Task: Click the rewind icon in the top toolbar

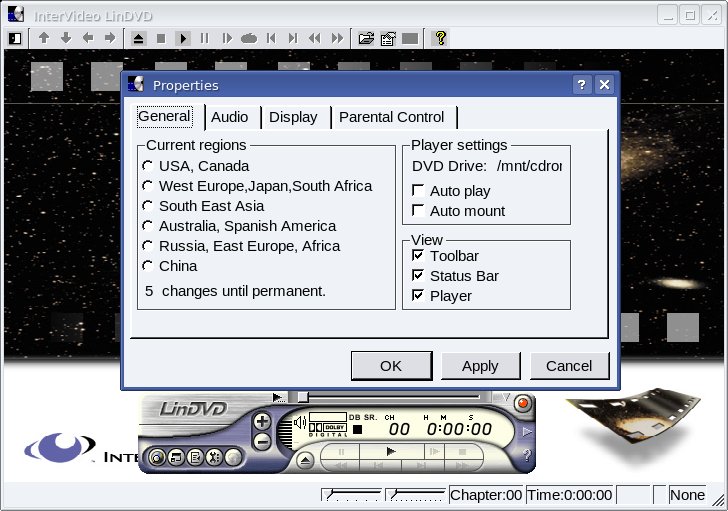Action: pos(315,39)
